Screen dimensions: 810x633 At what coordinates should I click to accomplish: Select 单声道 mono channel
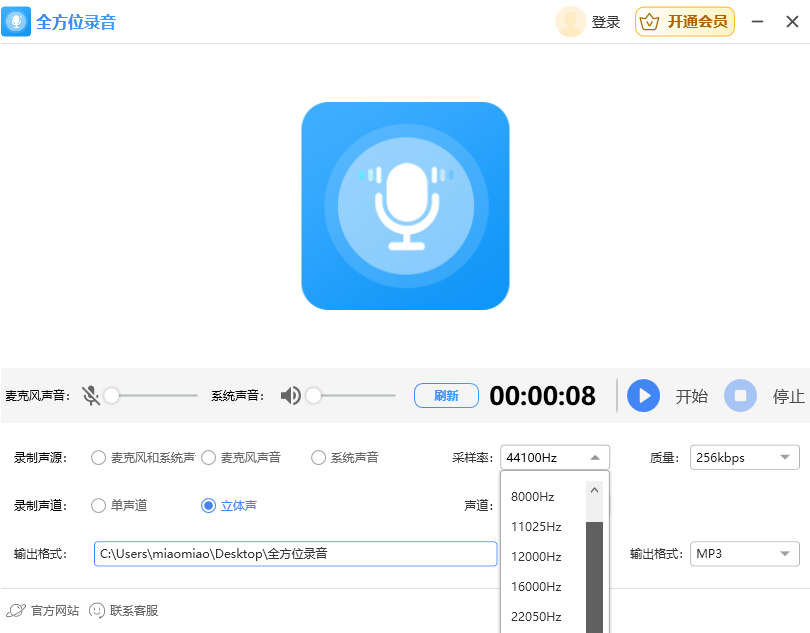[119, 505]
